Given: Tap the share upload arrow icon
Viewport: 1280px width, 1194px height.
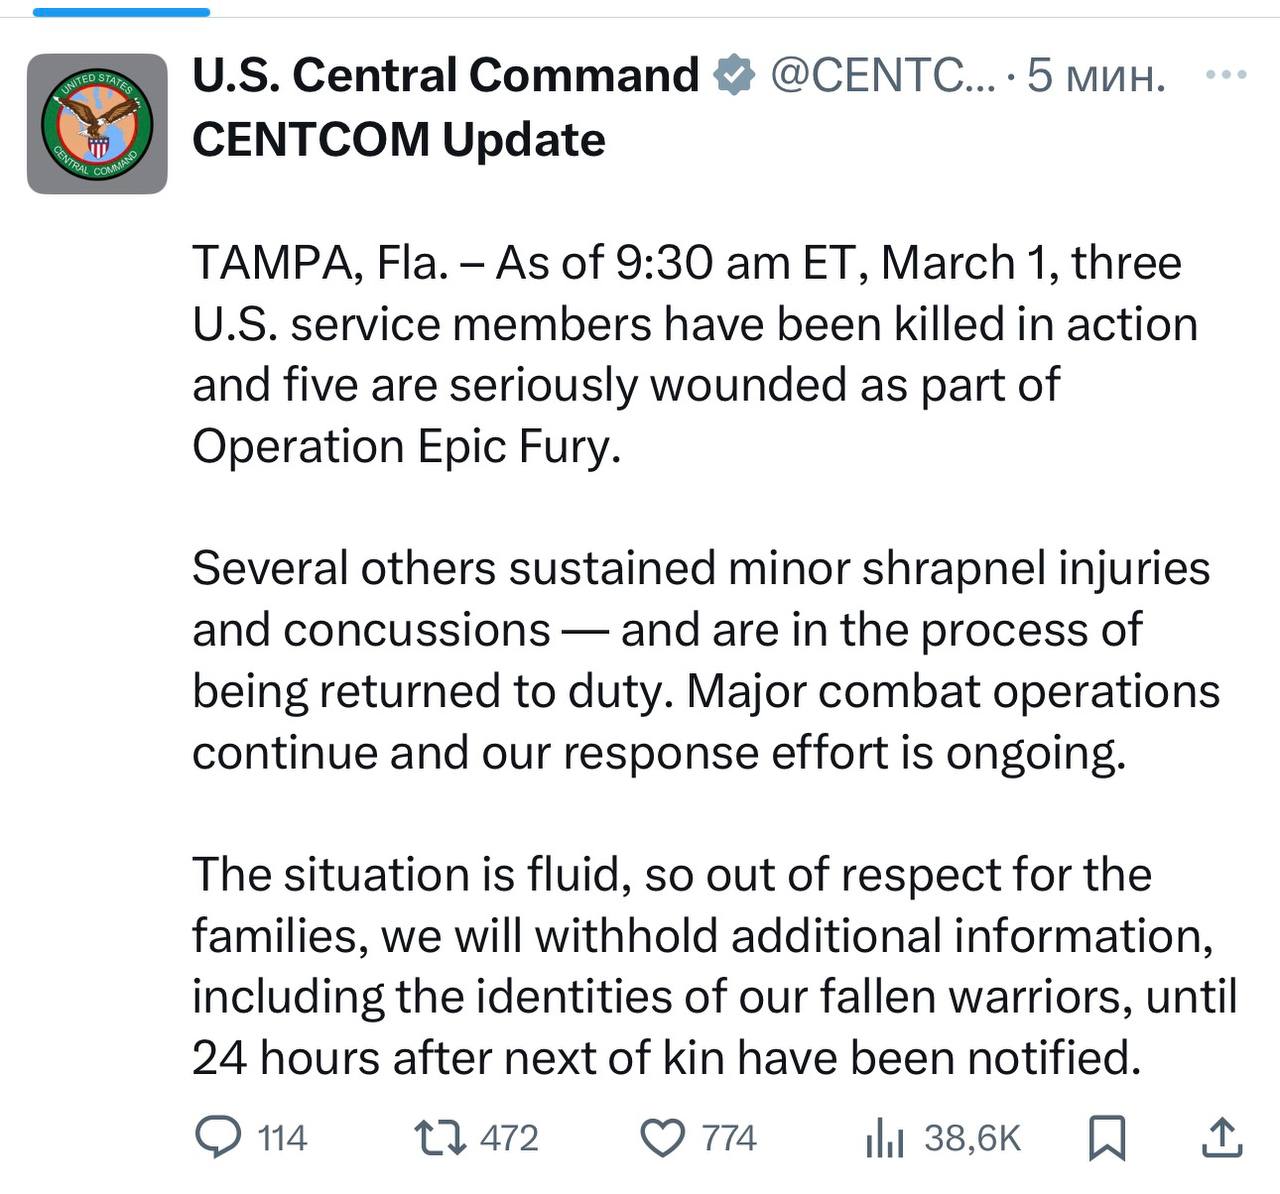Looking at the screenshot, I should pos(1221,1138).
